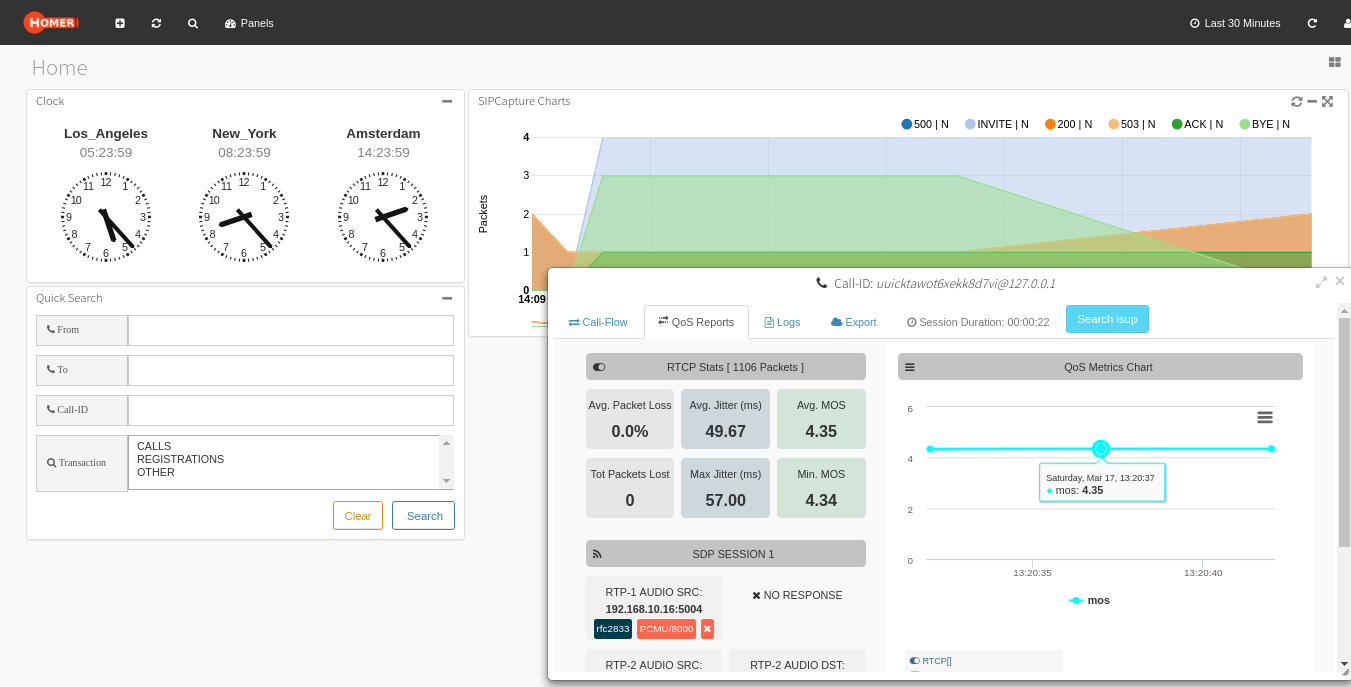Click the Search isup button
Image resolution: width=1351 pixels, height=687 pixels.
(x=1107, y=319)
